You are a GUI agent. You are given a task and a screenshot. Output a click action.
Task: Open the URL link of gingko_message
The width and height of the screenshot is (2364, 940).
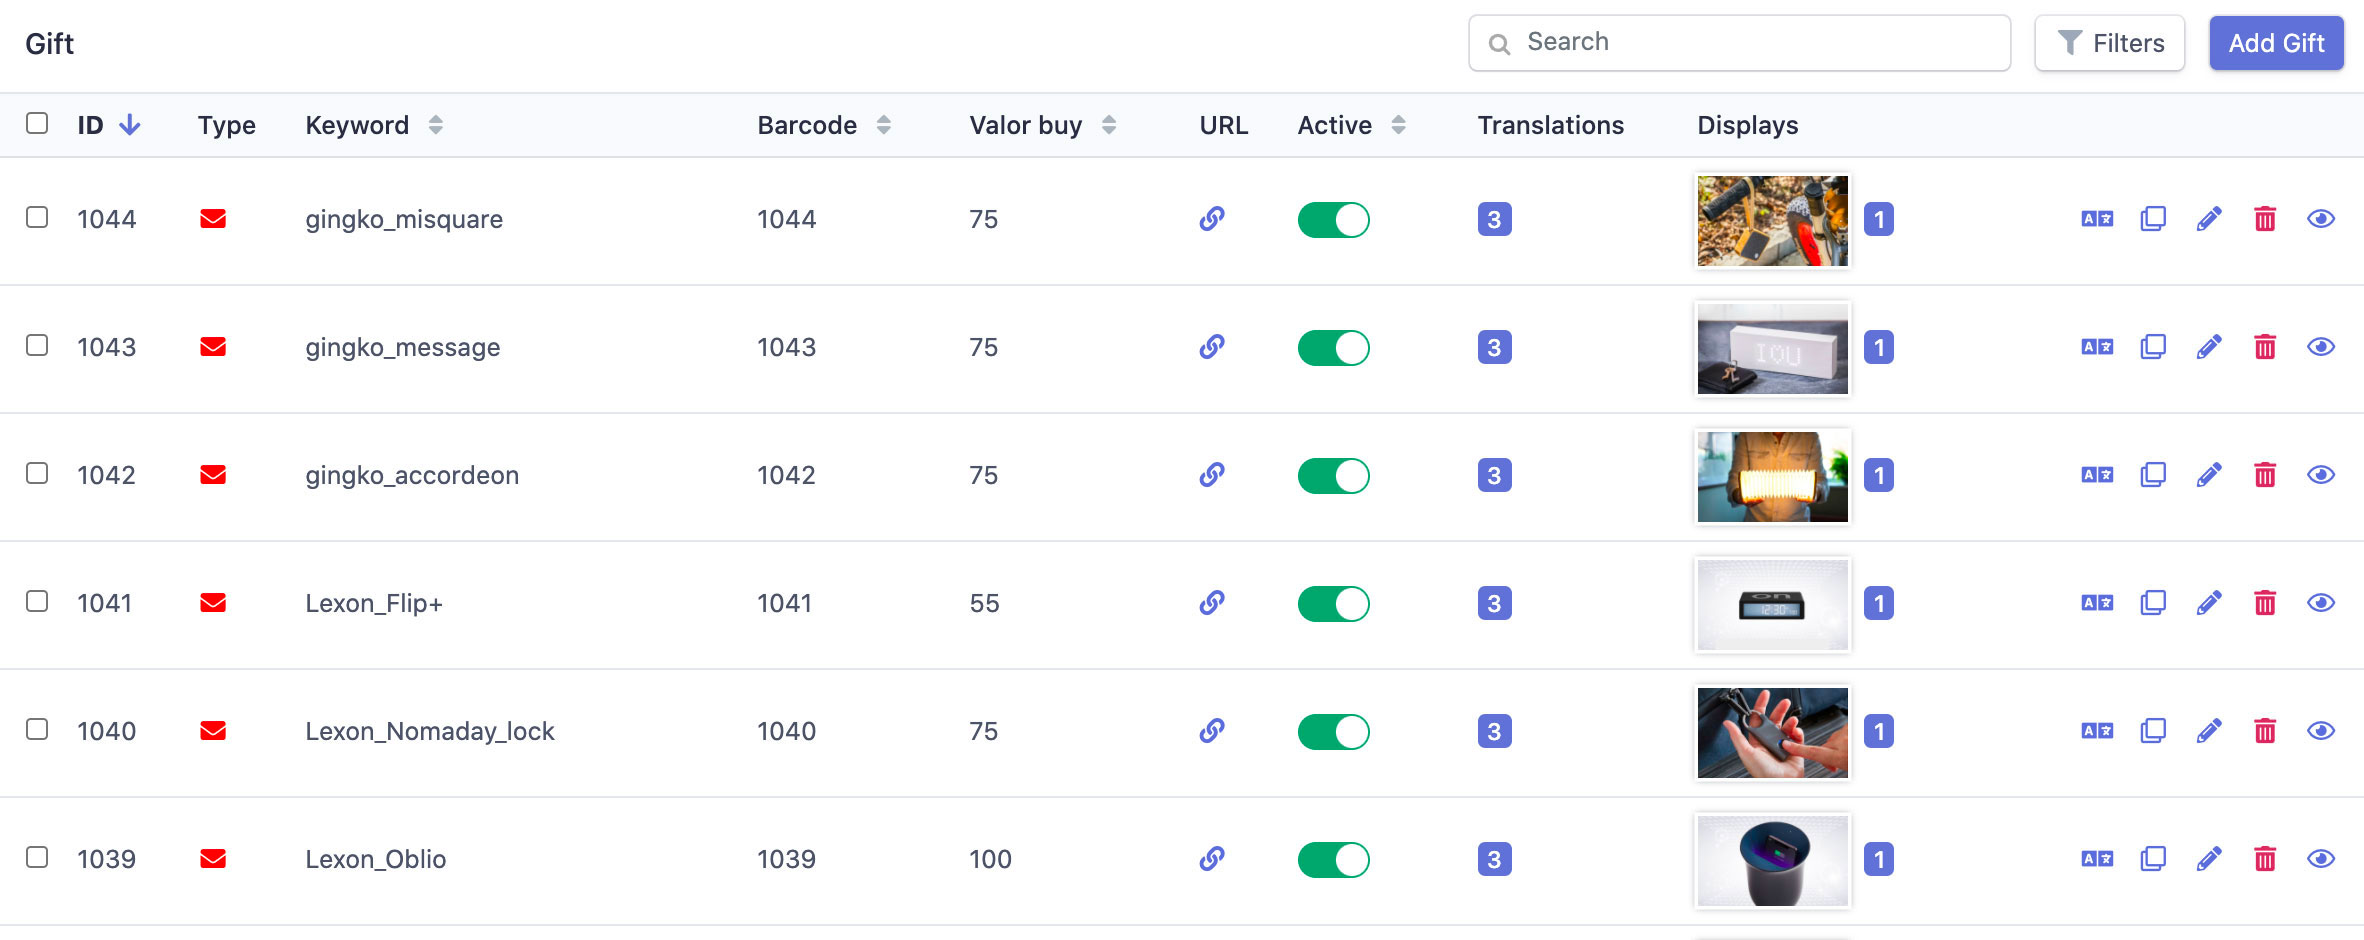(1212, 347)
